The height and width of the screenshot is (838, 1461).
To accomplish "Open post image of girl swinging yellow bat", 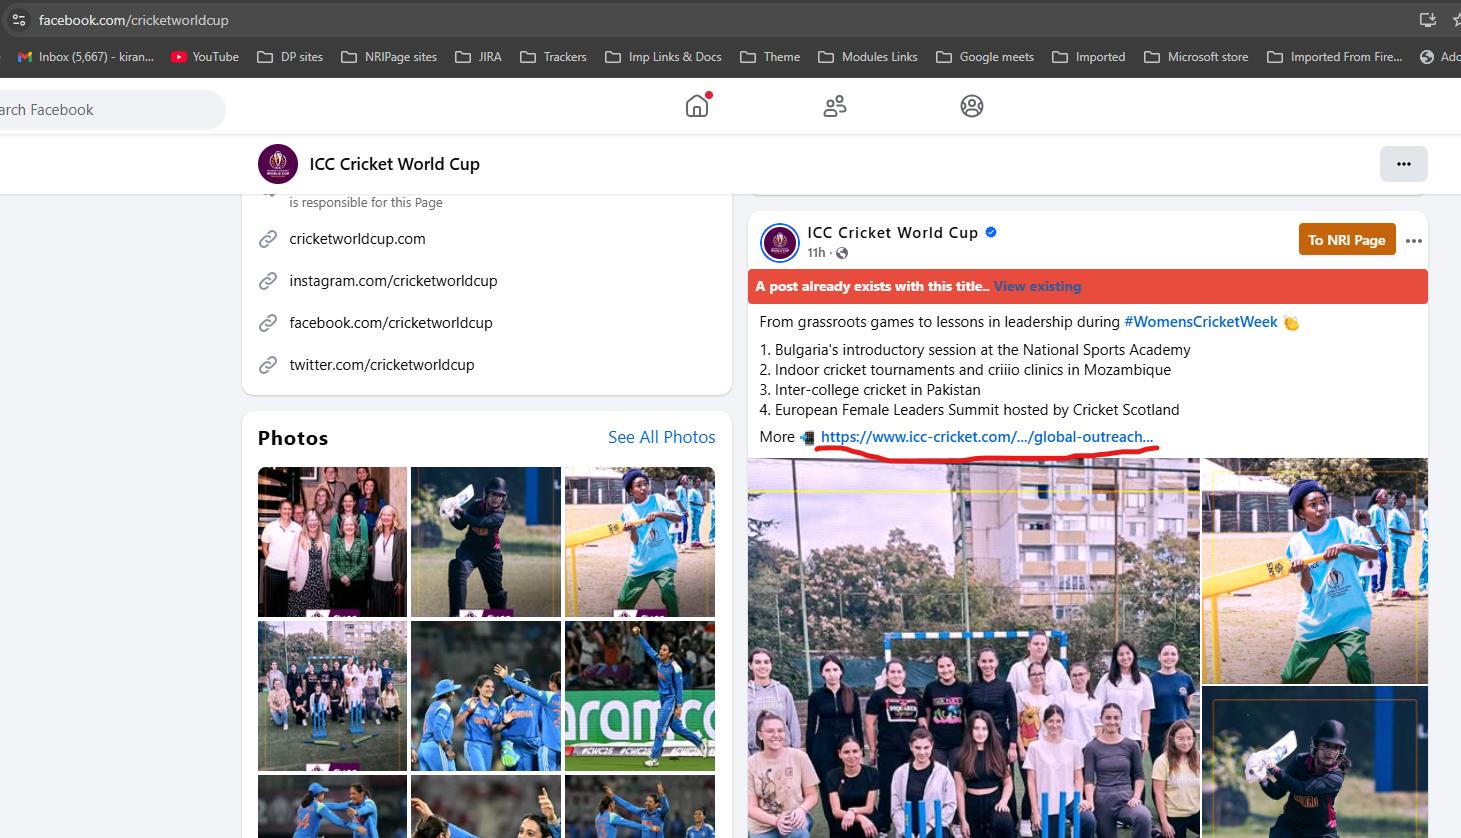I will coord(1315,571).
